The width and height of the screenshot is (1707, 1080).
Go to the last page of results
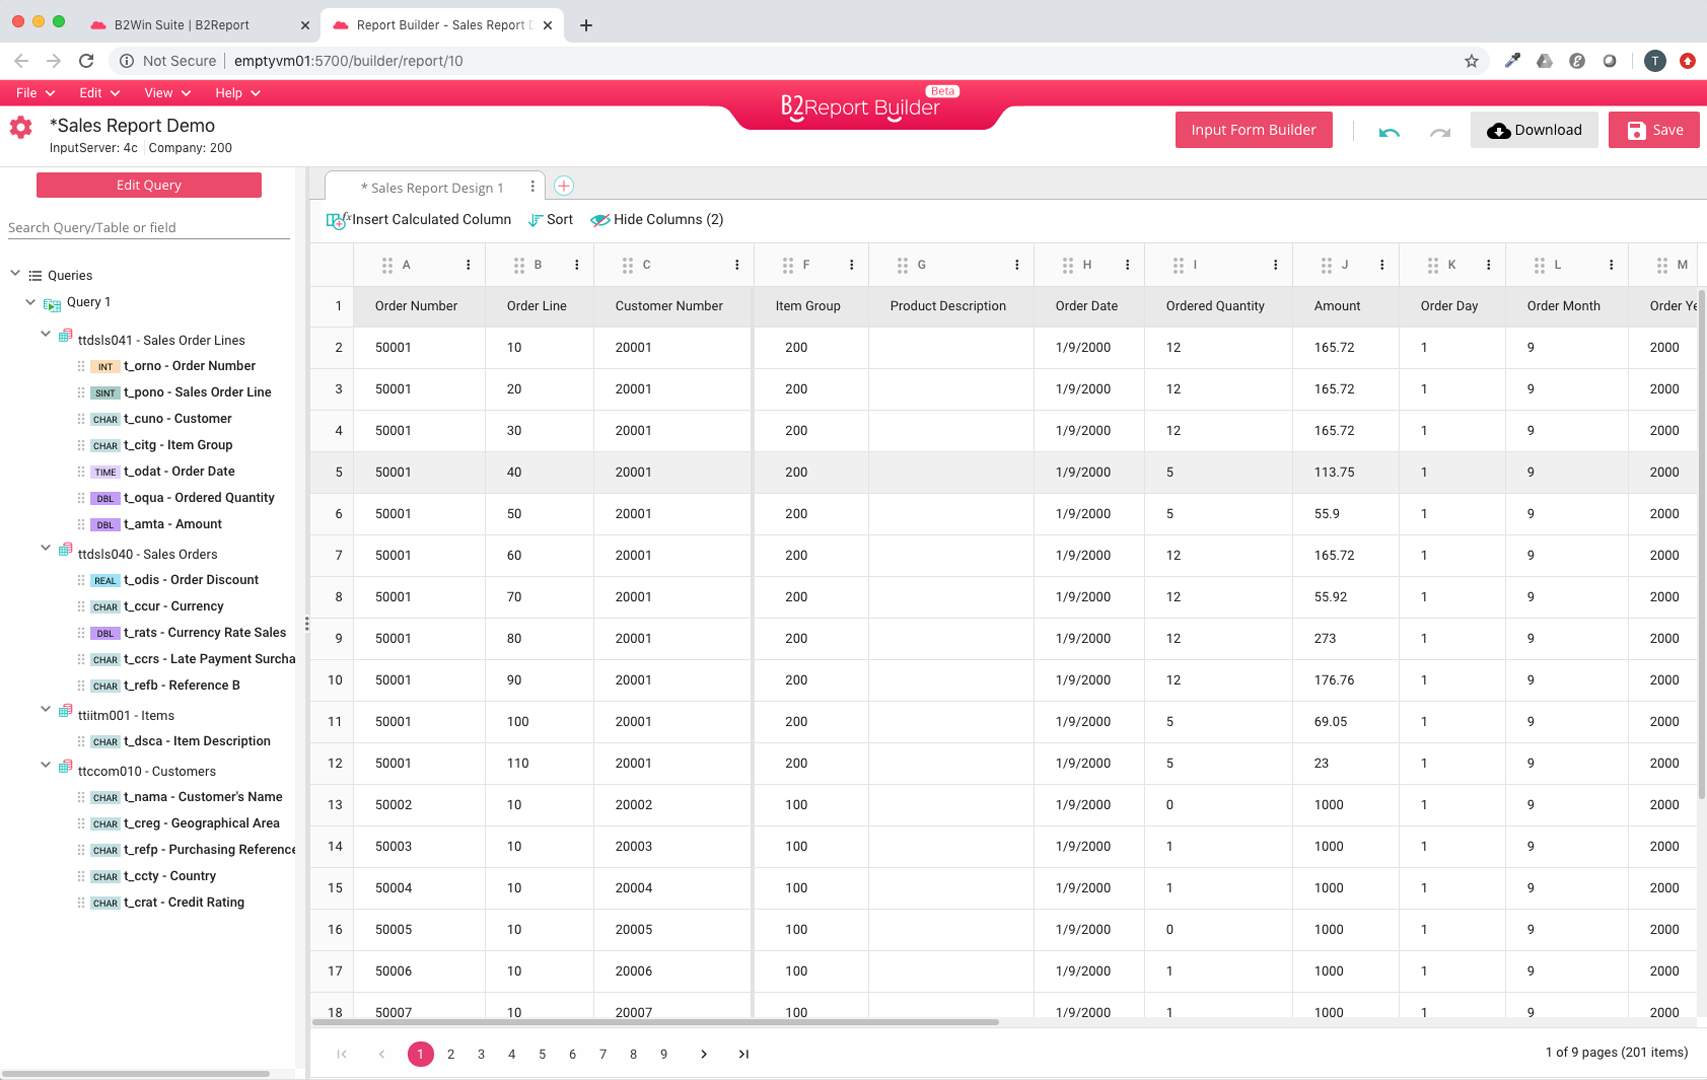point(743,1054)
